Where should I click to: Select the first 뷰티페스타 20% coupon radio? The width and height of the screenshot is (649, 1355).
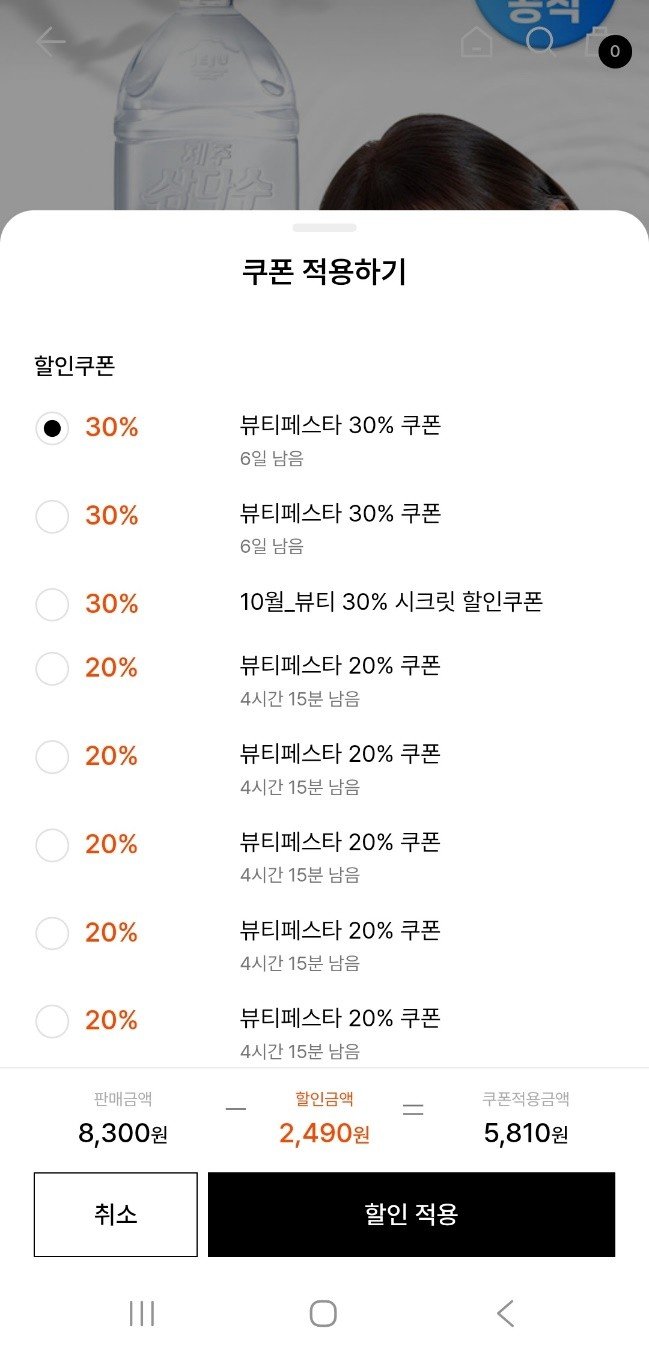pyautogui.click(x=52, y=668)
